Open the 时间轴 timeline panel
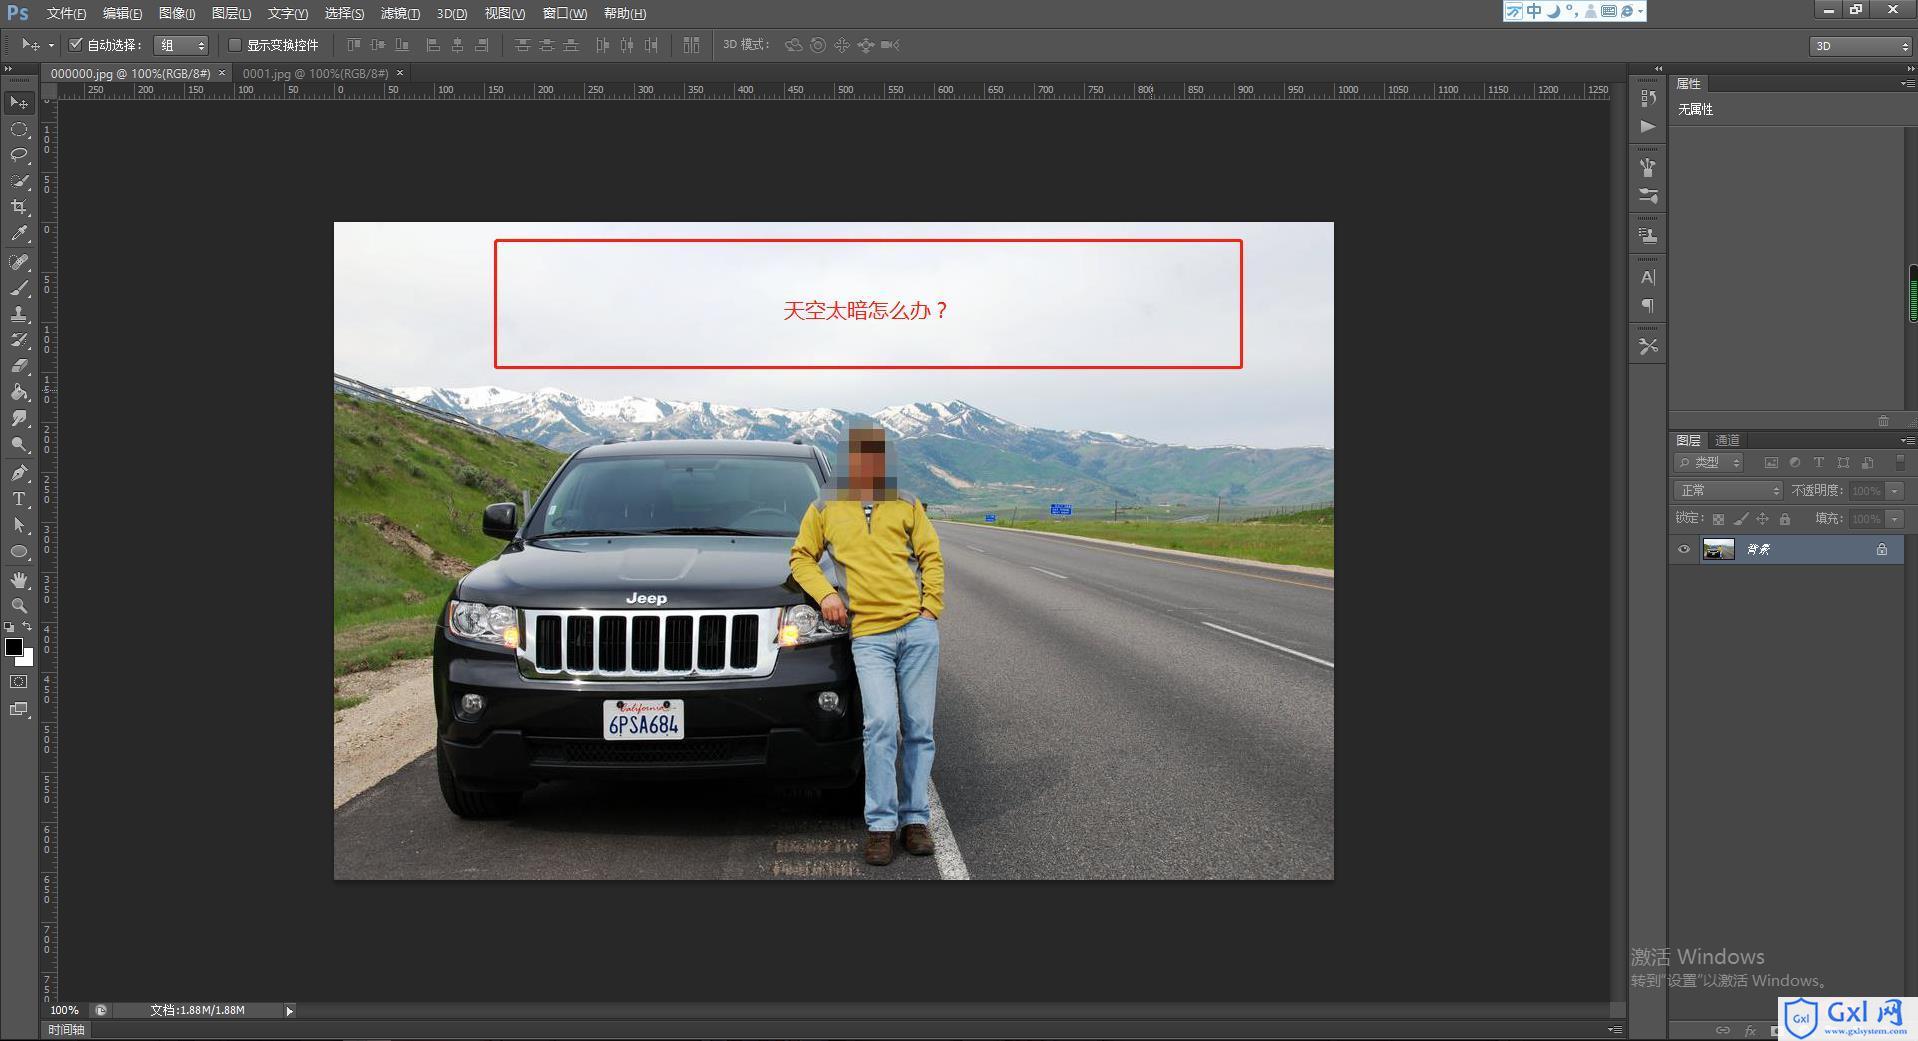The image size is (1918, 1041). 67,1029
